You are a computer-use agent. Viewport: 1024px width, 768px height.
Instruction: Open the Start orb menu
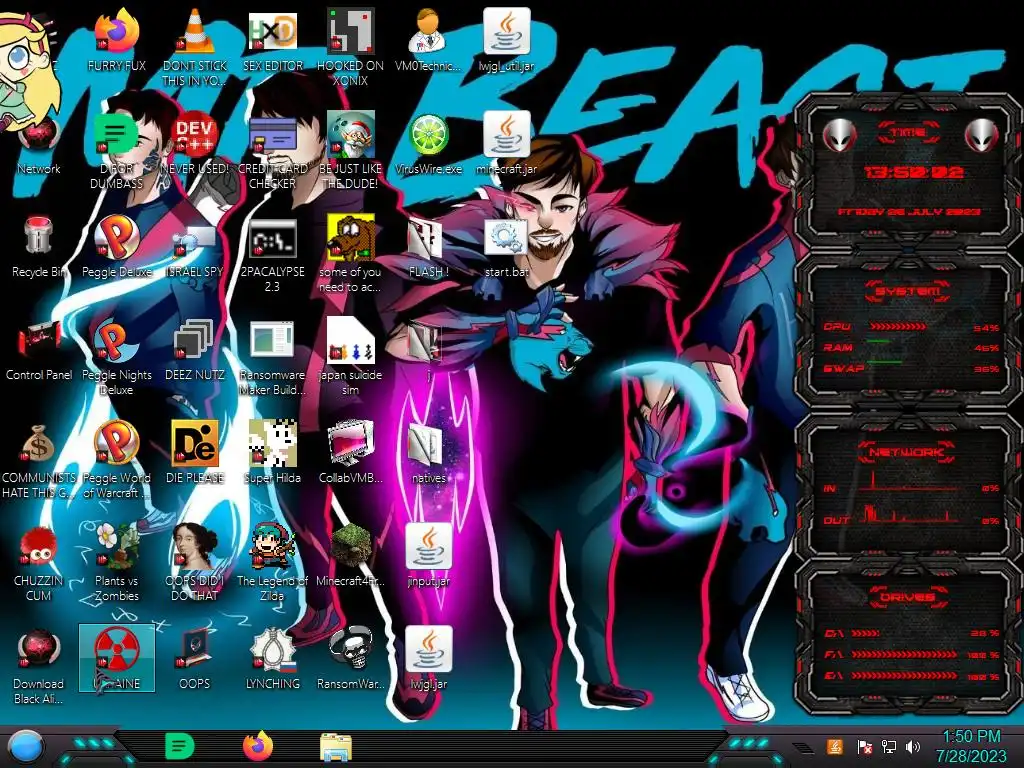click(25, 747)
